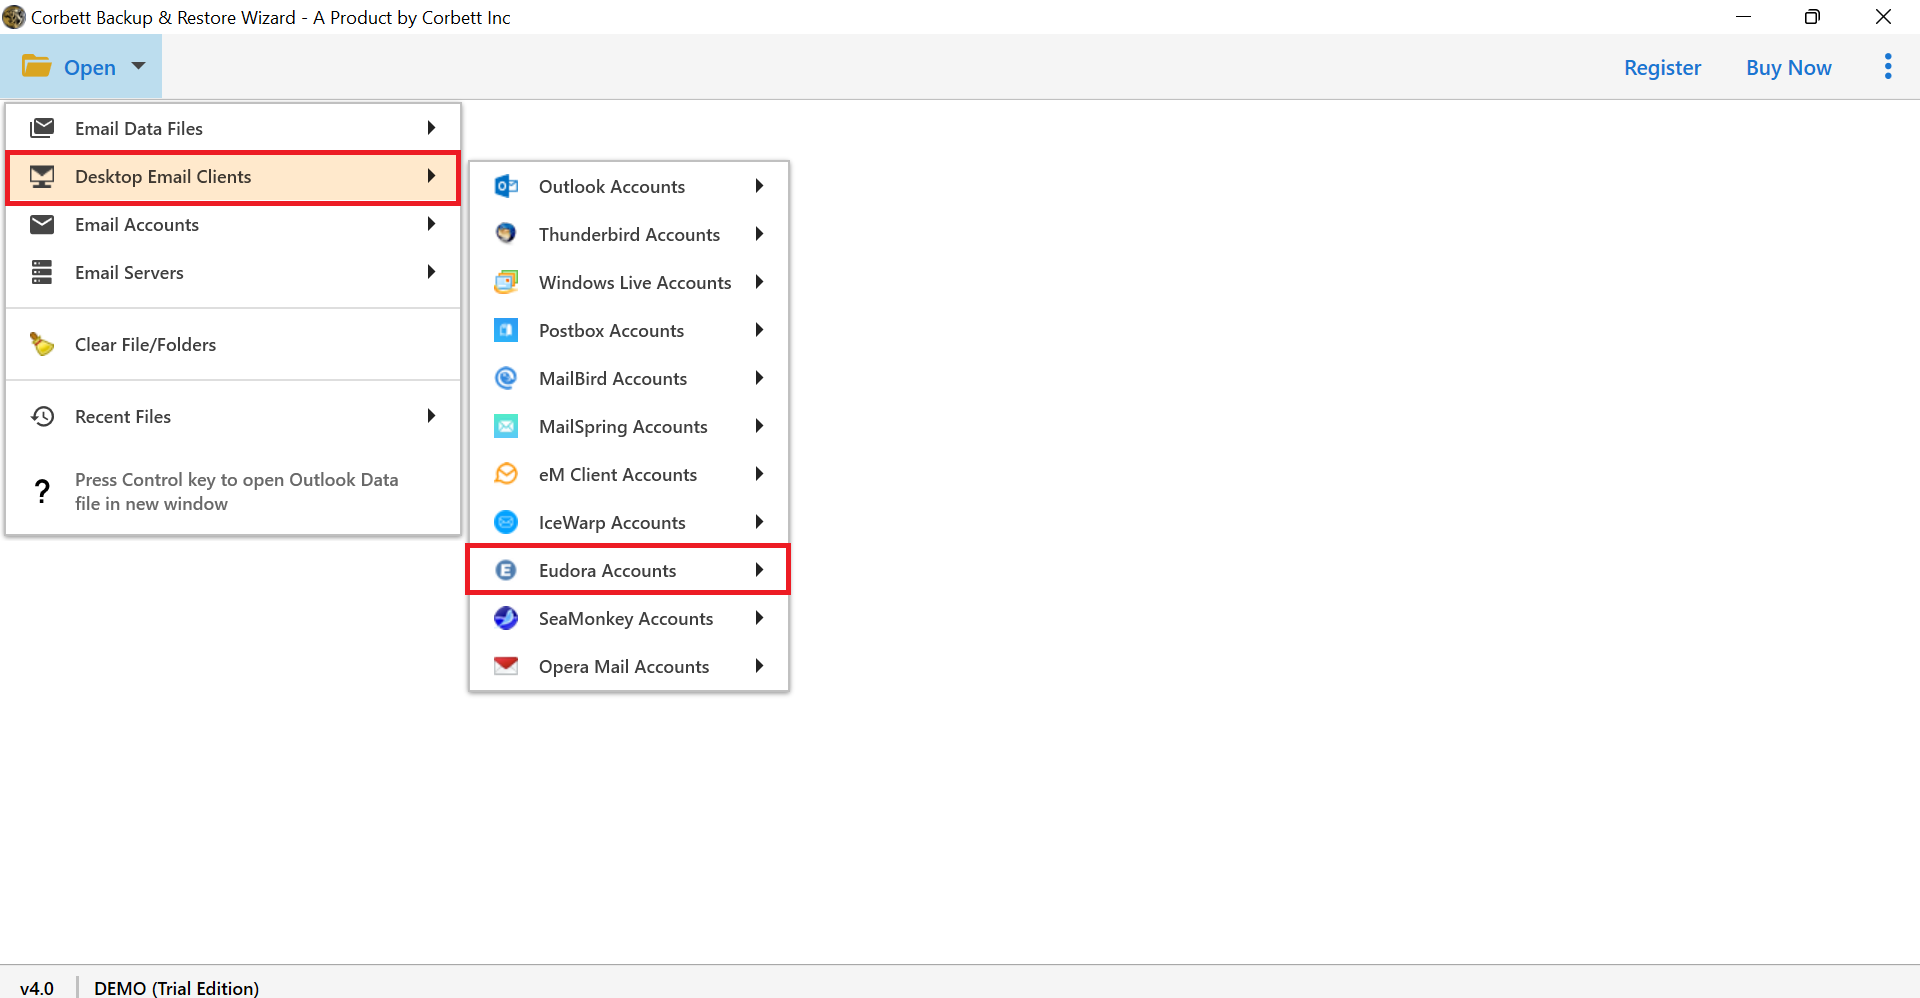Click the Email Servers stack icon
Image resolution: width=1920 pixels, height=998 pixels.
click(42, 272)
